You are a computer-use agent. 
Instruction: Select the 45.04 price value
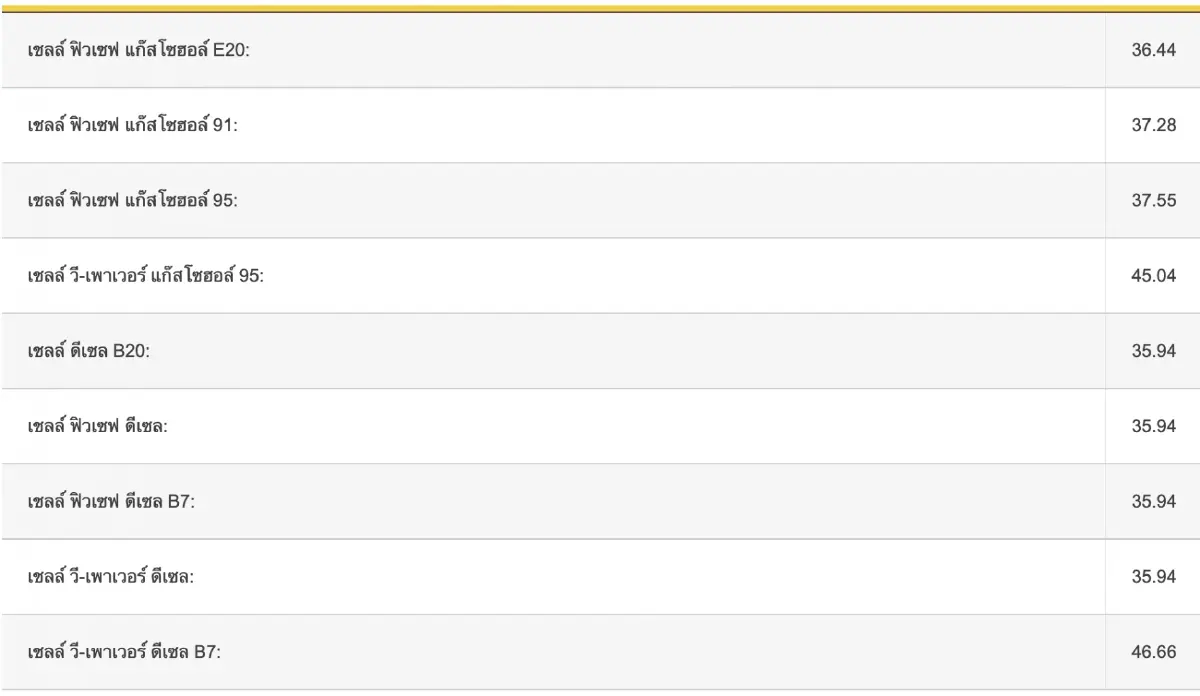point(1153,276)
